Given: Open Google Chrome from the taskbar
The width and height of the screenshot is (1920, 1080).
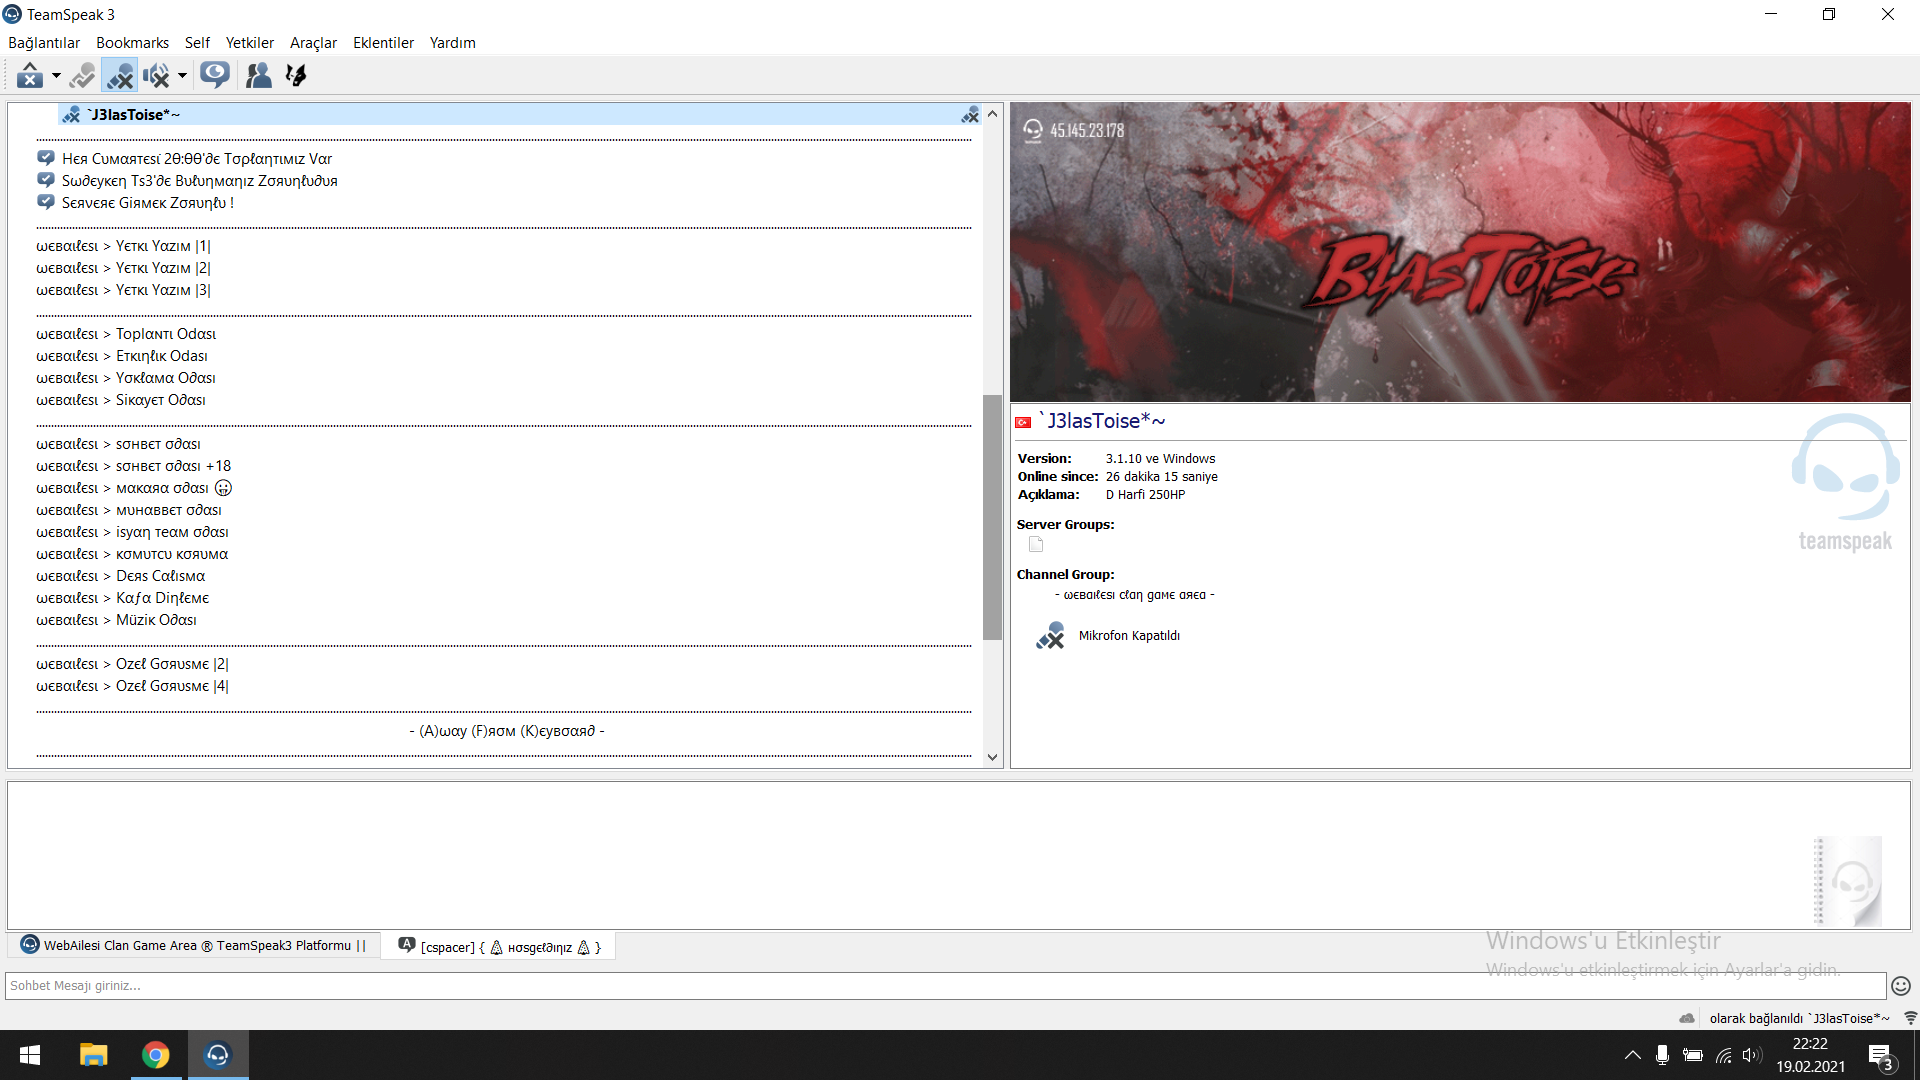Looking at the screenshot, I should point(156,1055).
